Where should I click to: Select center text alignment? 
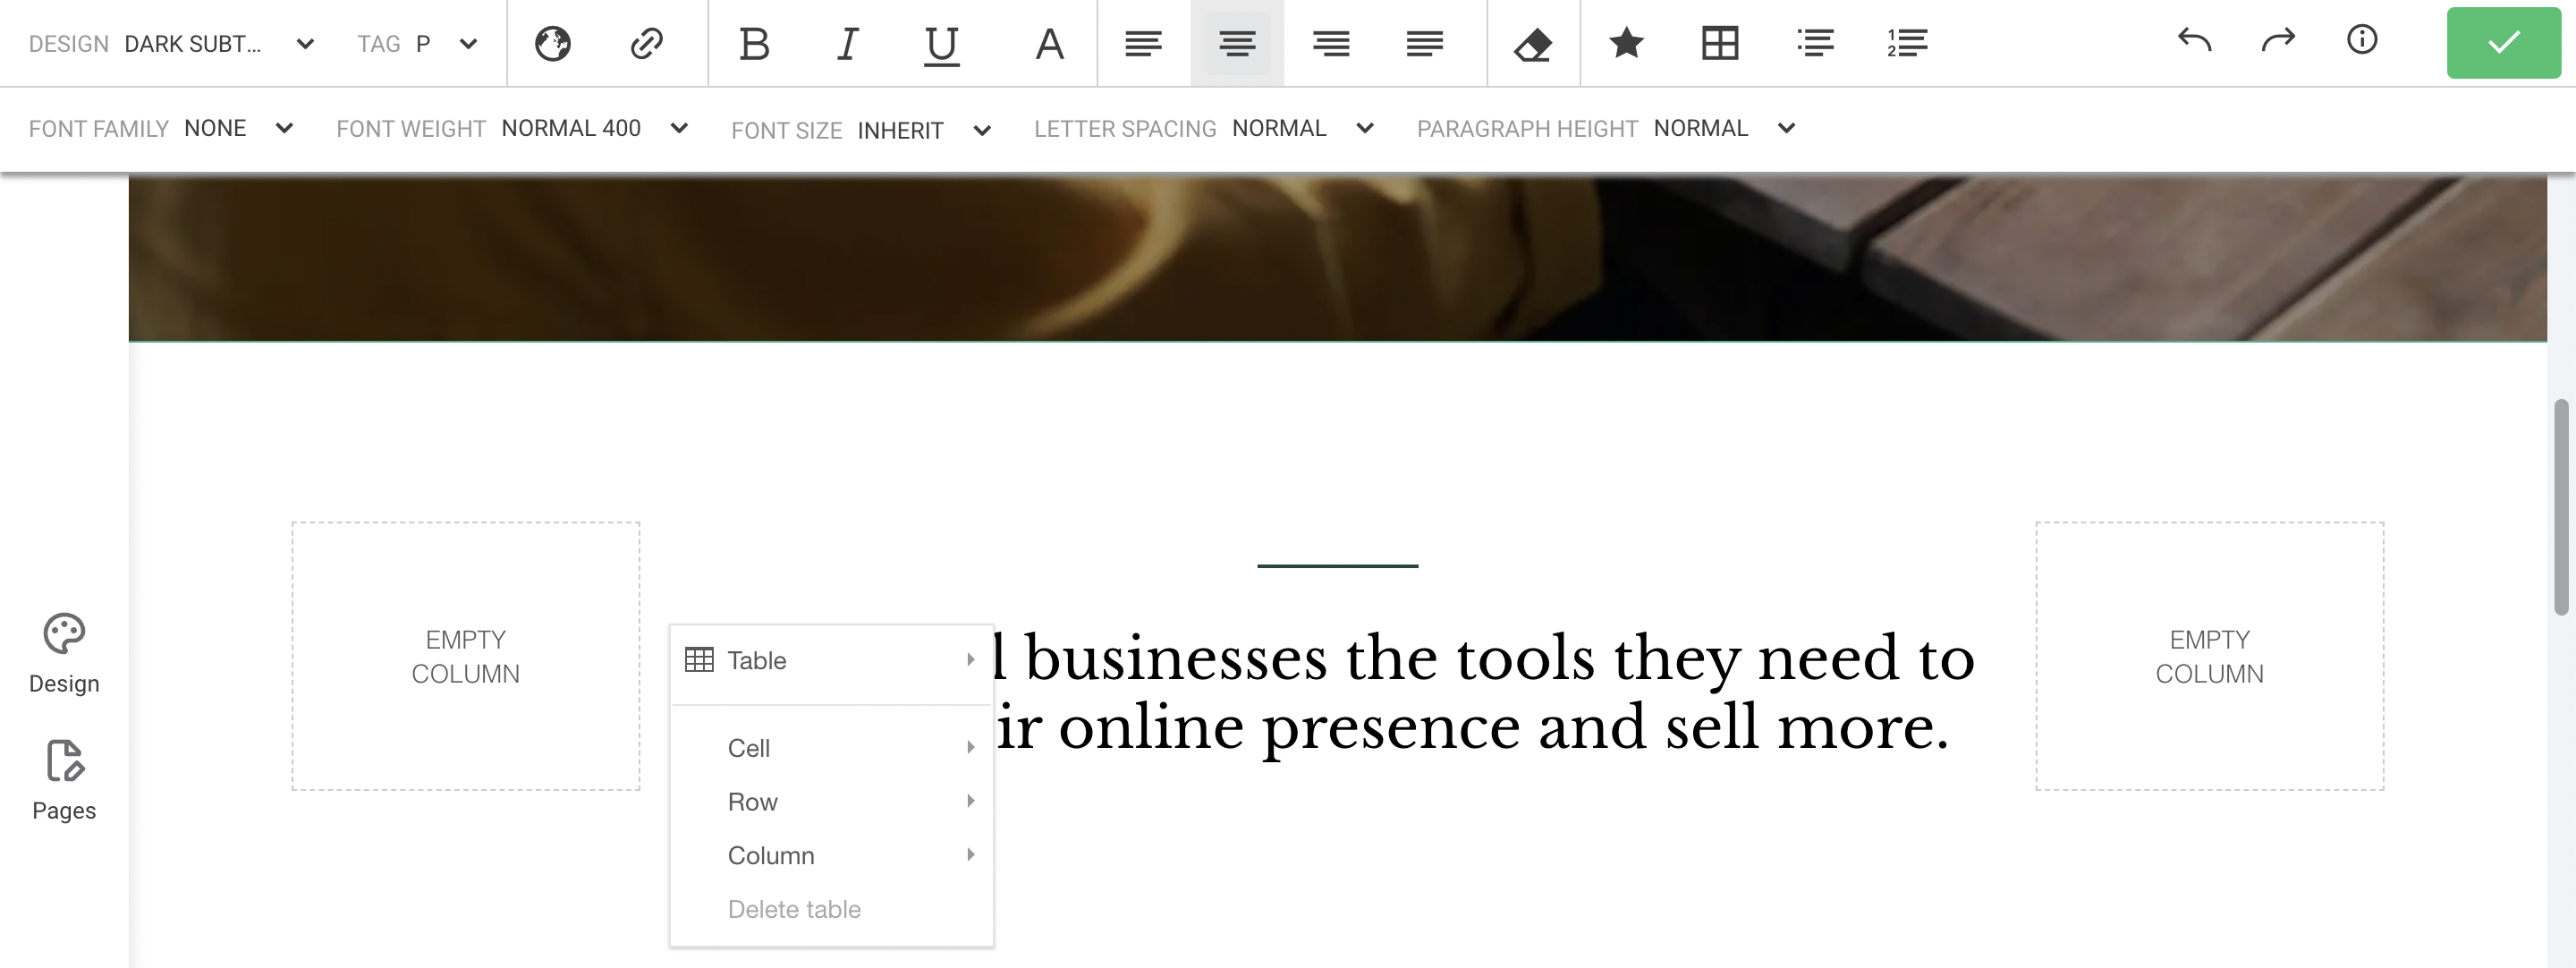pos(1237,43)
